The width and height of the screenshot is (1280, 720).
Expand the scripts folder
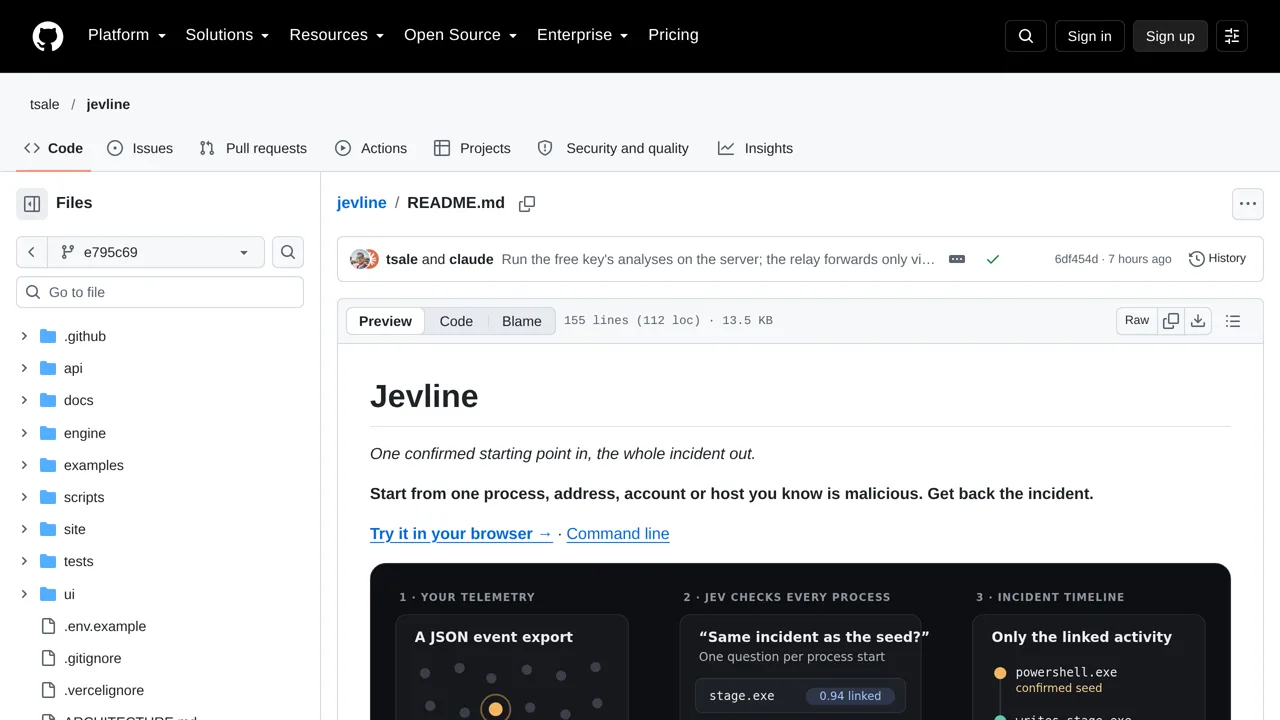[24, 497]
